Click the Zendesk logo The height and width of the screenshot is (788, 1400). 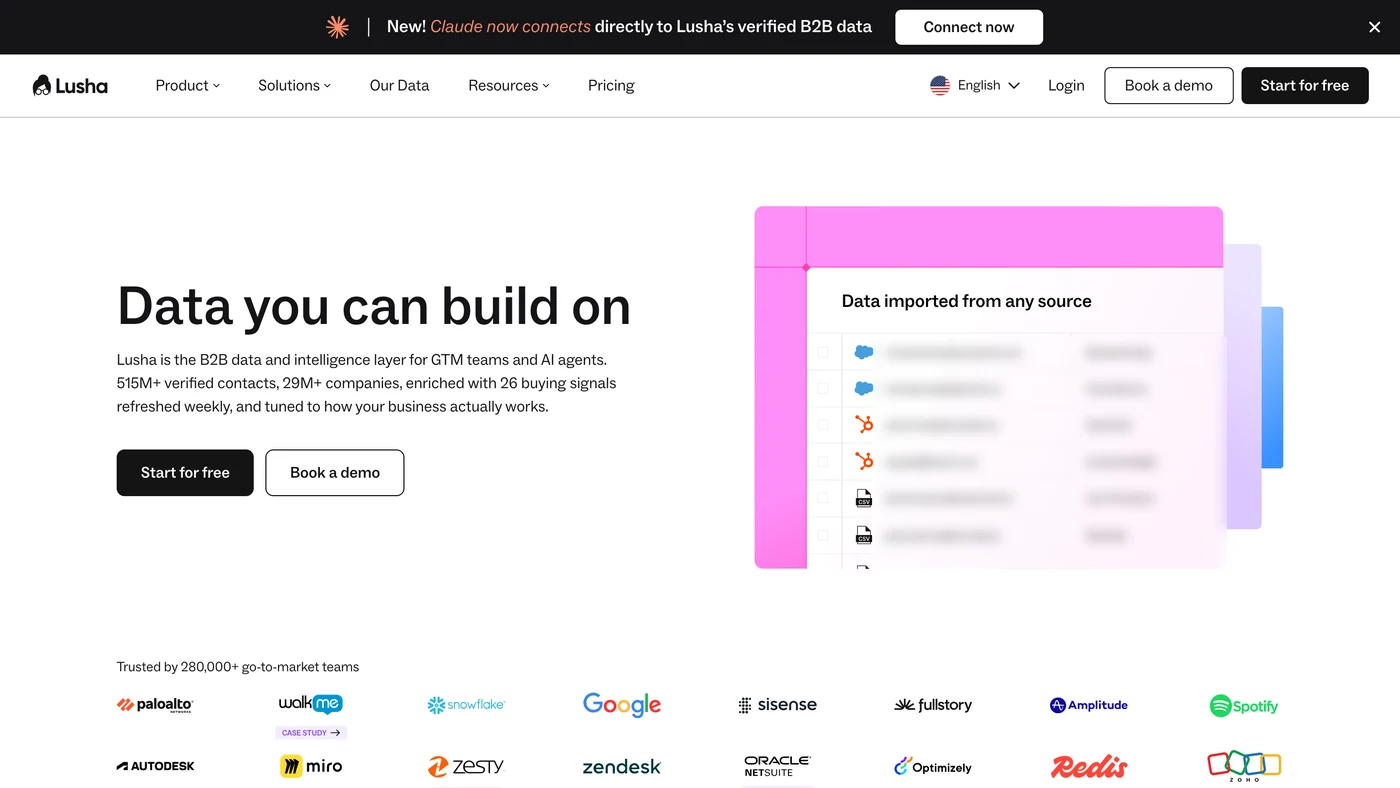click(x=622, y=767)
